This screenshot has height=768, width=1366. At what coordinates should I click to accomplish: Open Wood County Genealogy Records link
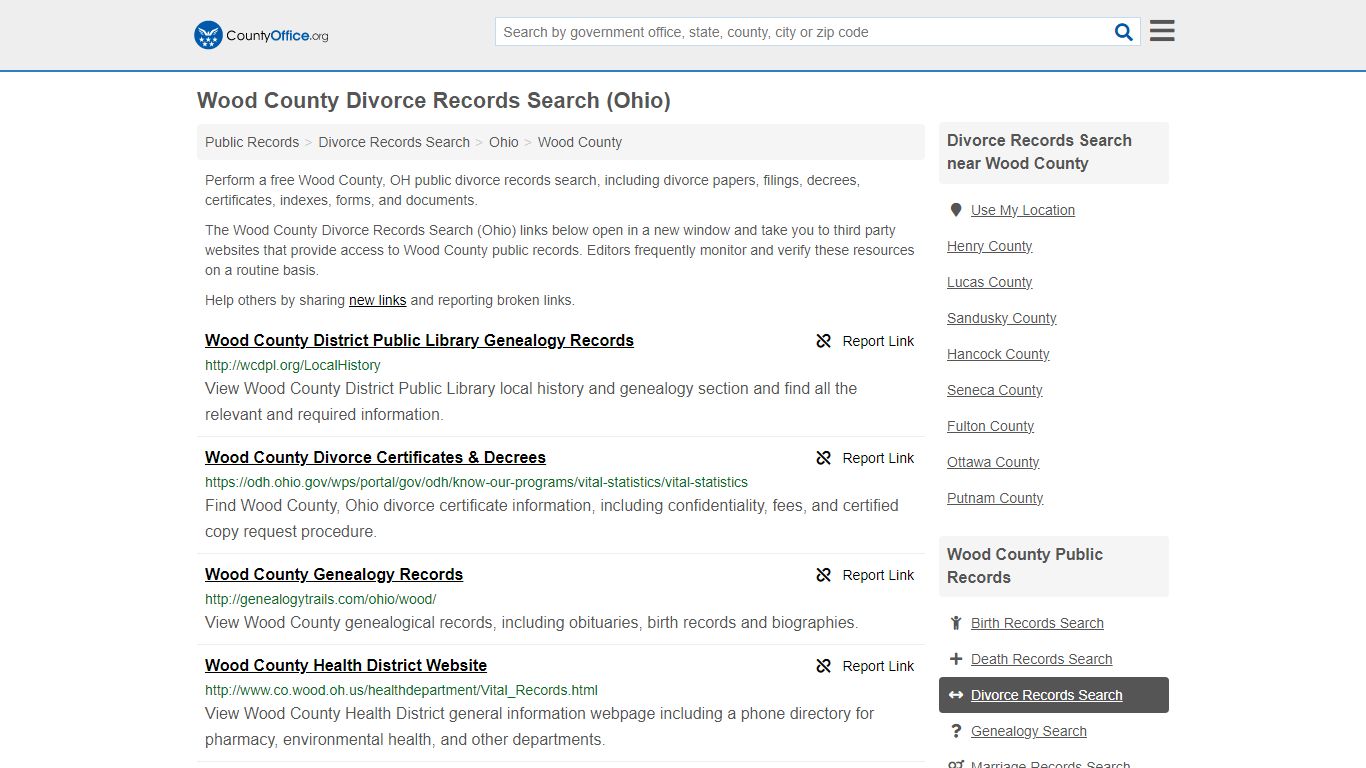(334, 574)
